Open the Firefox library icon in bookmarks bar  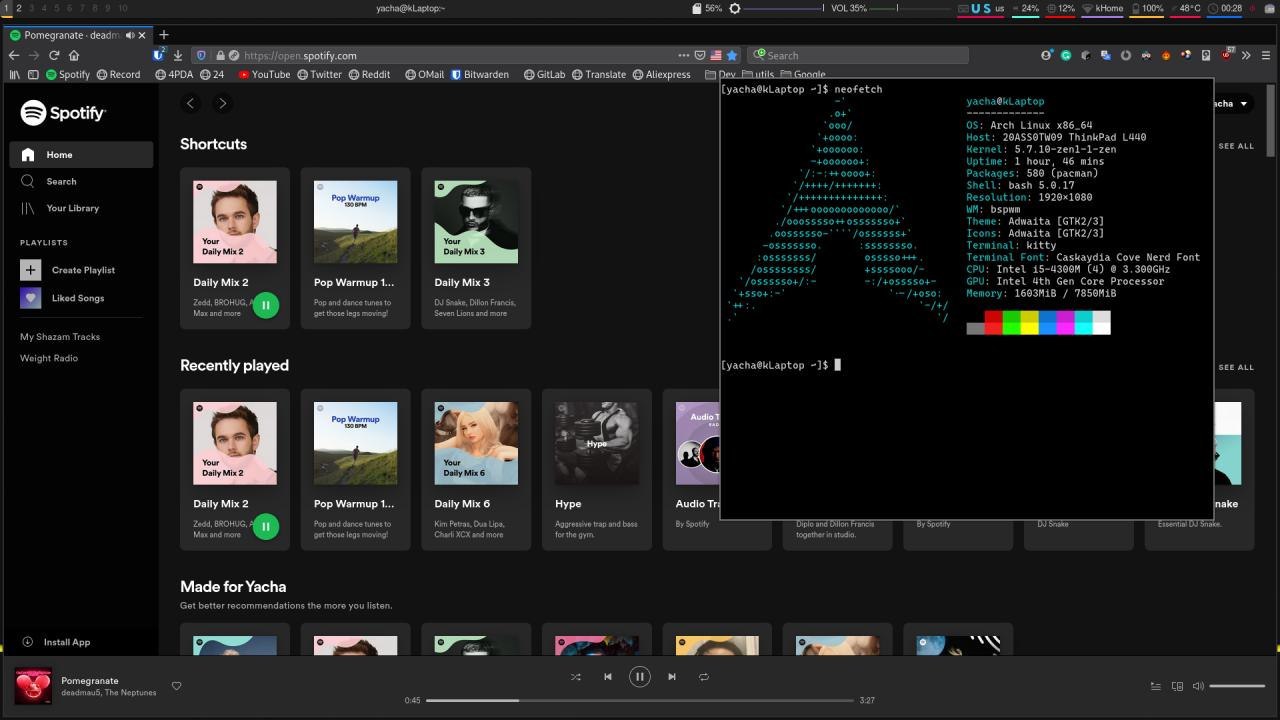click(15, 74)
